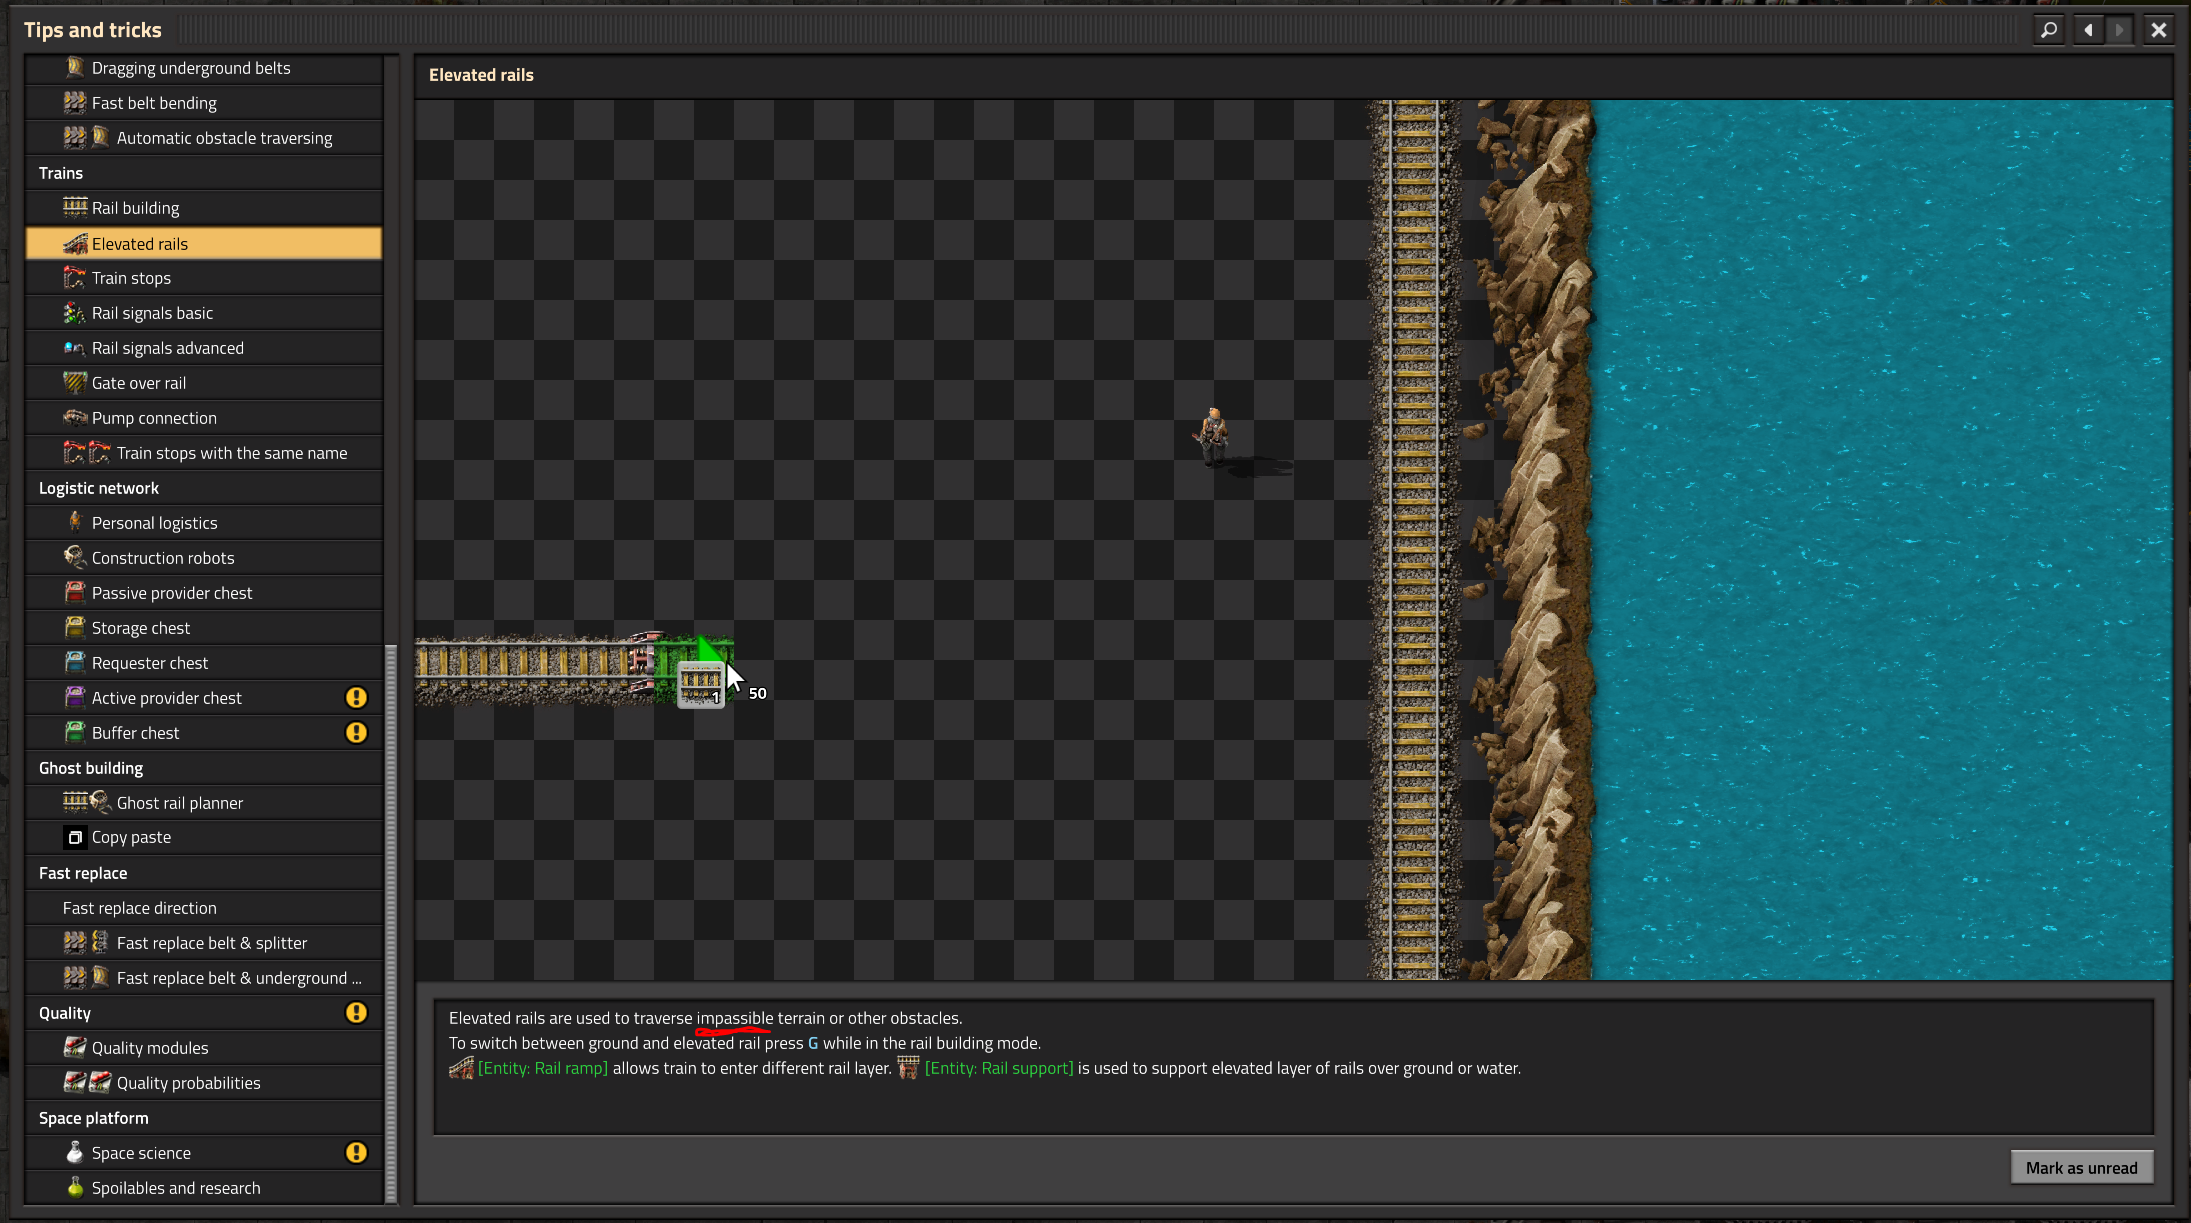
Task: Click the Requester chest icon
Action: [x=75, y=662]
